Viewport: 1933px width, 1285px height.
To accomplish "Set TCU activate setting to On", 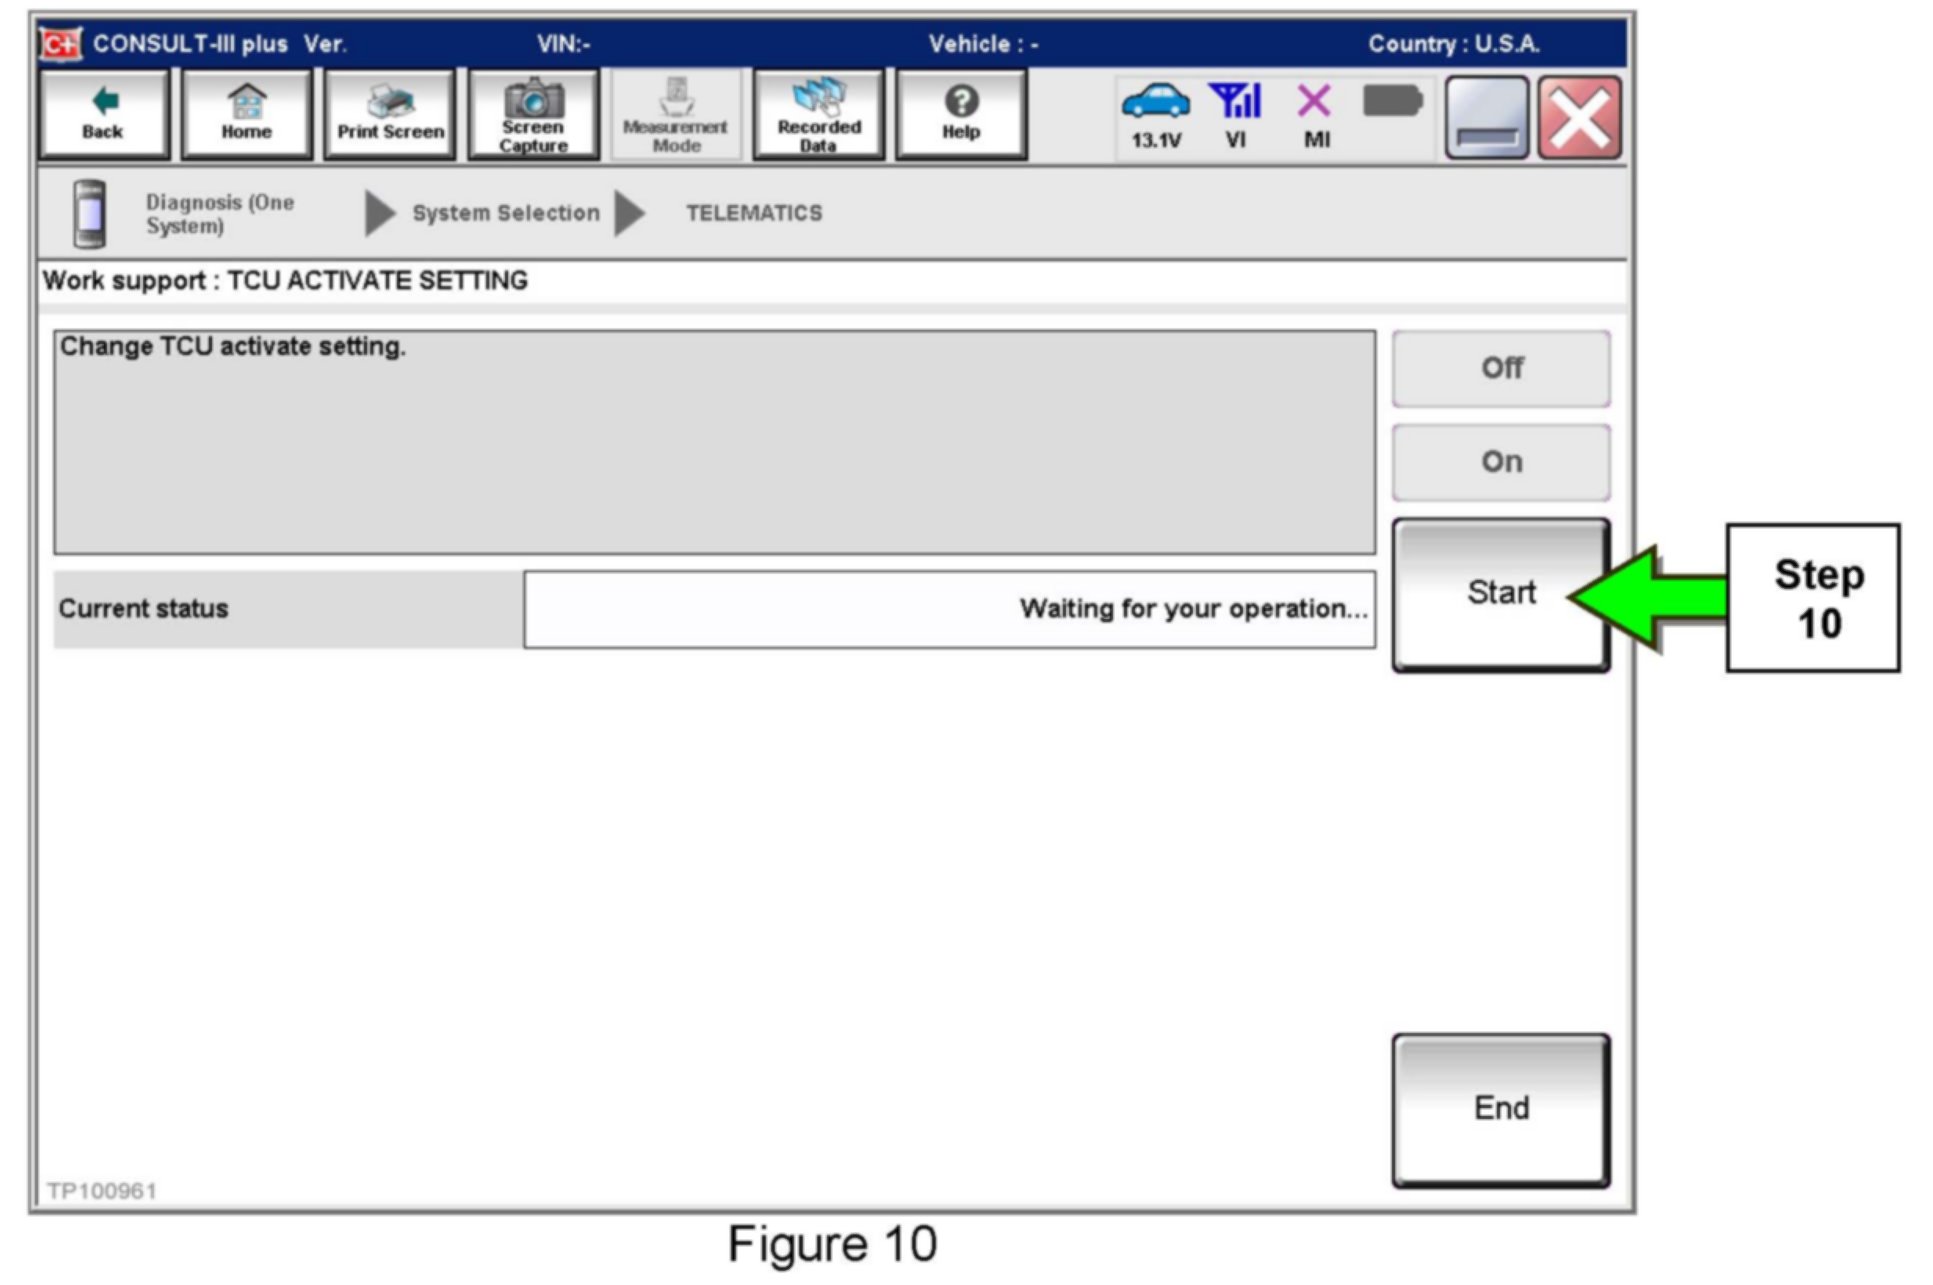I will (x=1500, y=462).
